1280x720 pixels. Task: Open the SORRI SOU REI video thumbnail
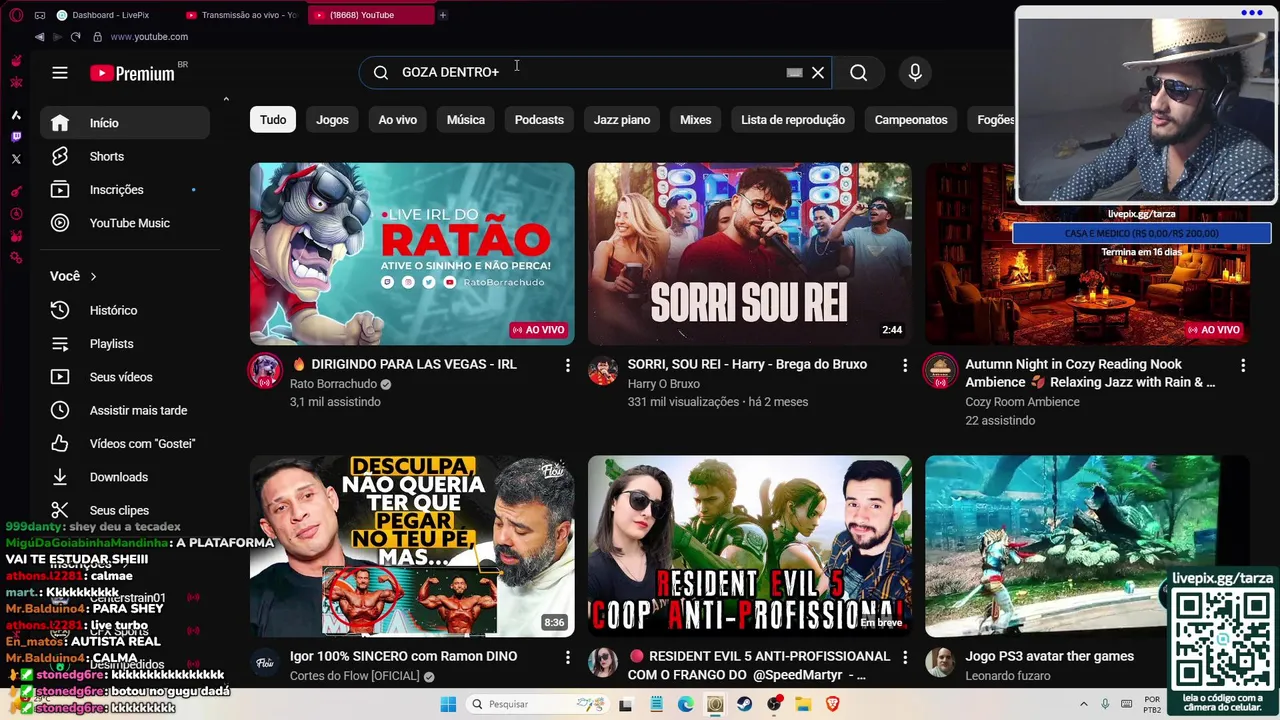pyautogui.click(x=749, y=254)
